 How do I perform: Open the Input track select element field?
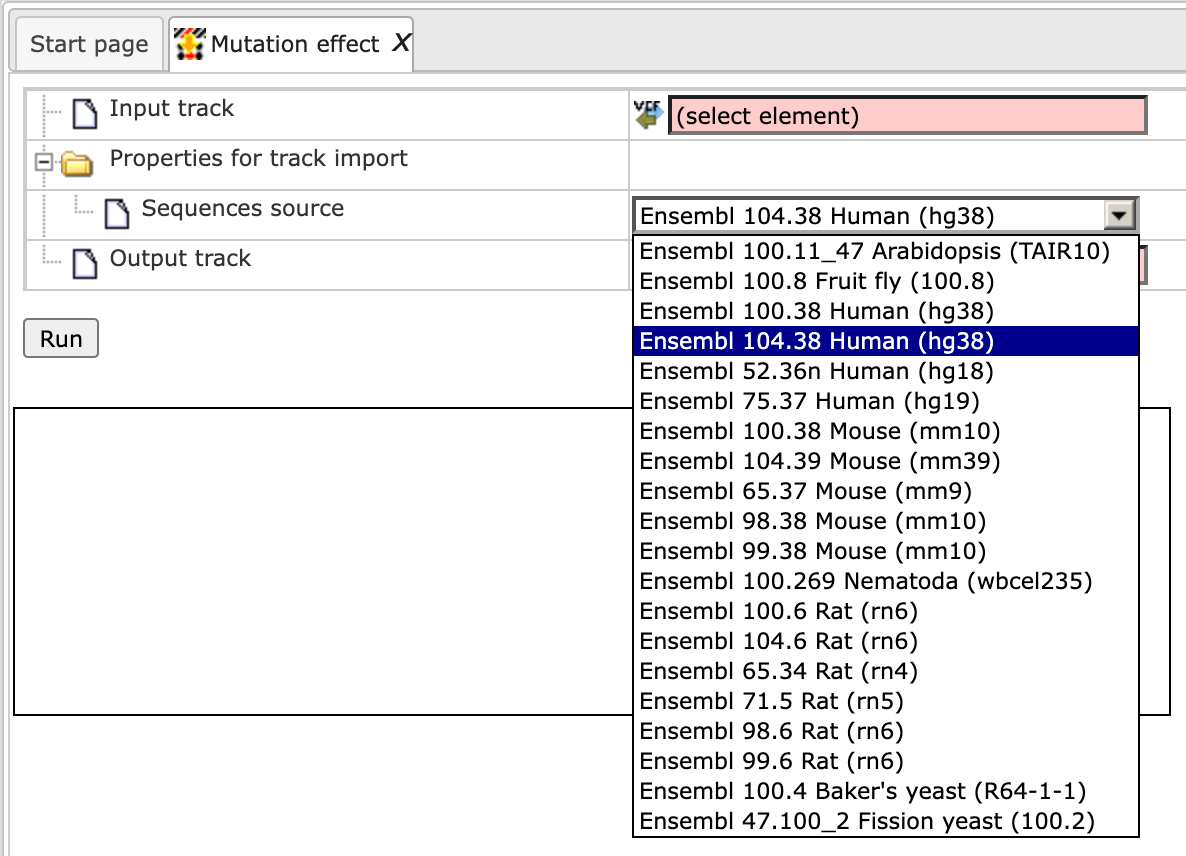click(908, 116)
